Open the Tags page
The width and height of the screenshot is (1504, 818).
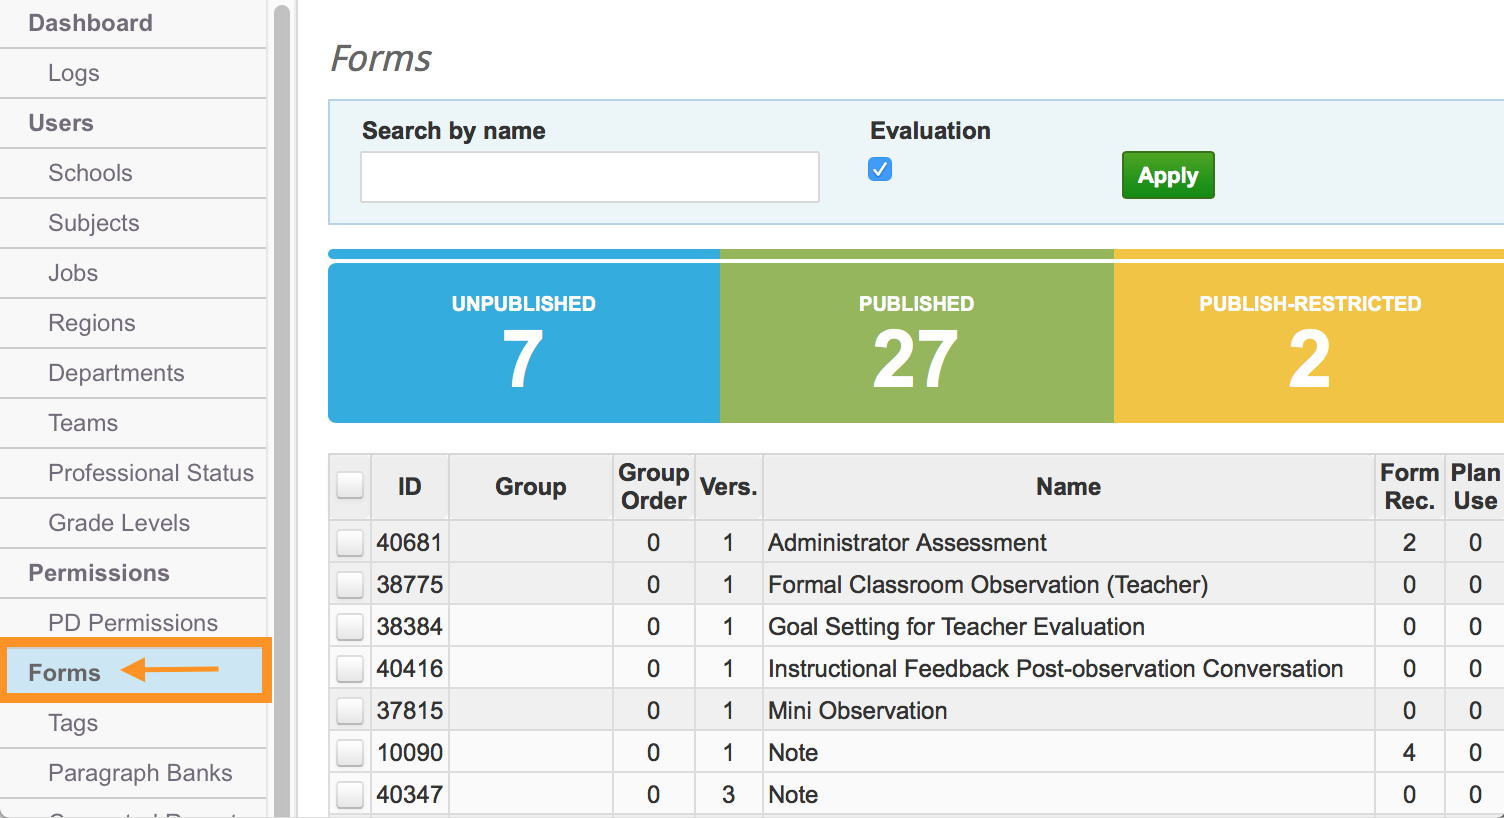72,723
